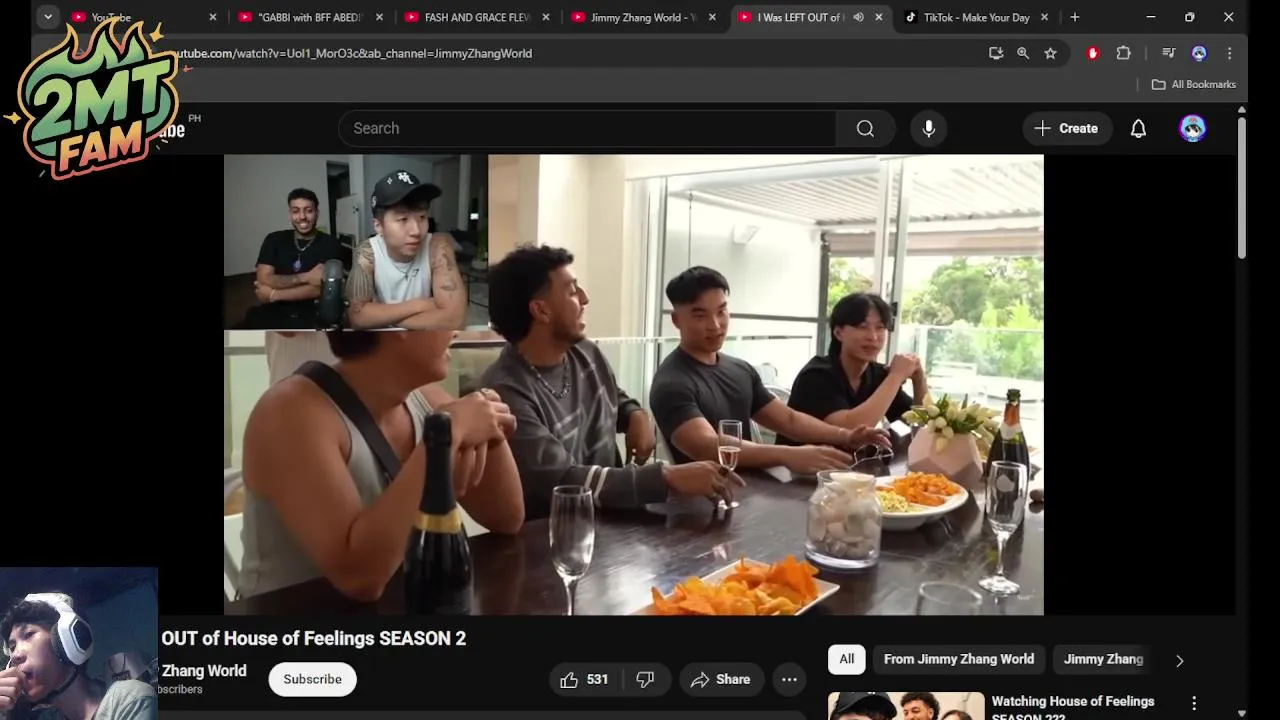Open YouTube notifications bell

point(1138,128)
